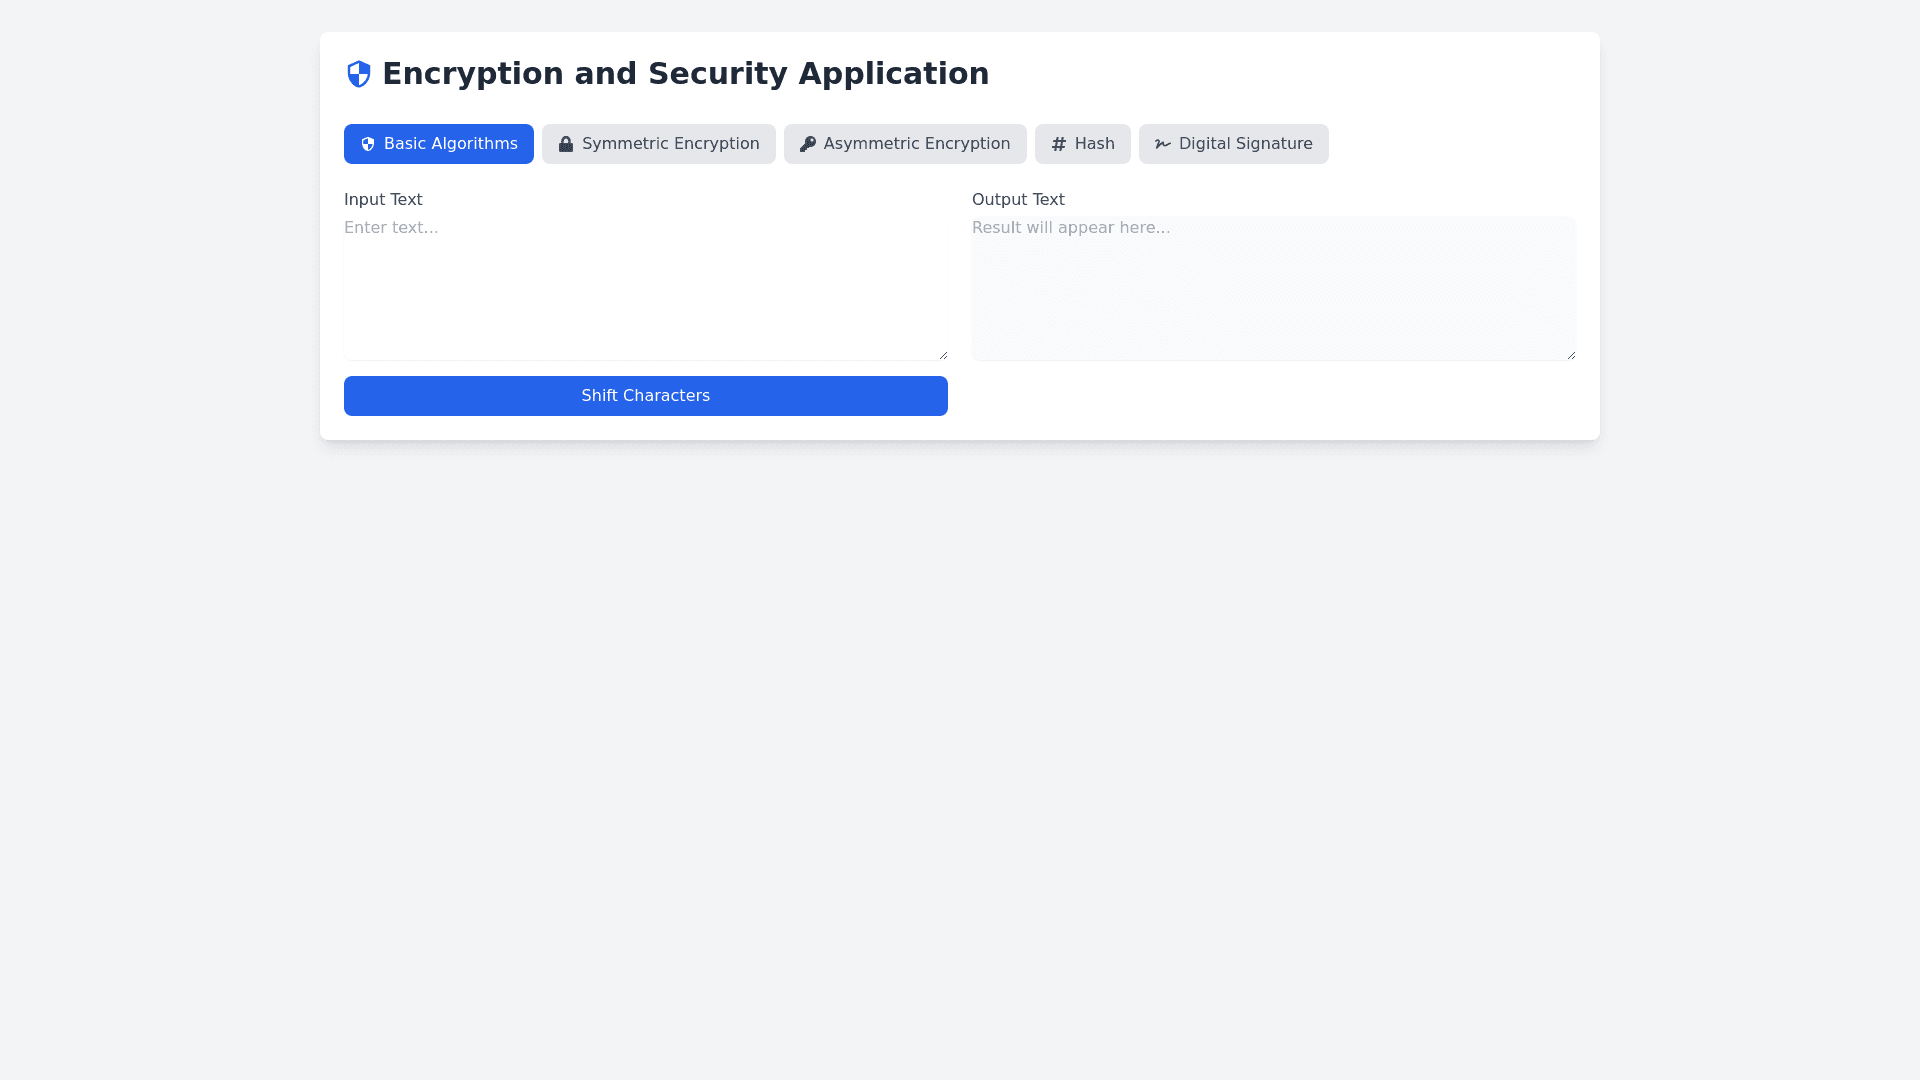Click the signature squiggle icon

[1163, 144]
